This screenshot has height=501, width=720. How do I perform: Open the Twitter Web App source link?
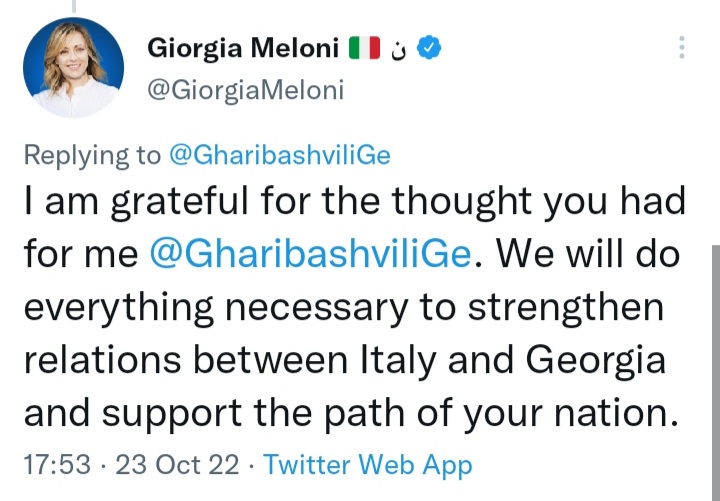tap(369, 466)
